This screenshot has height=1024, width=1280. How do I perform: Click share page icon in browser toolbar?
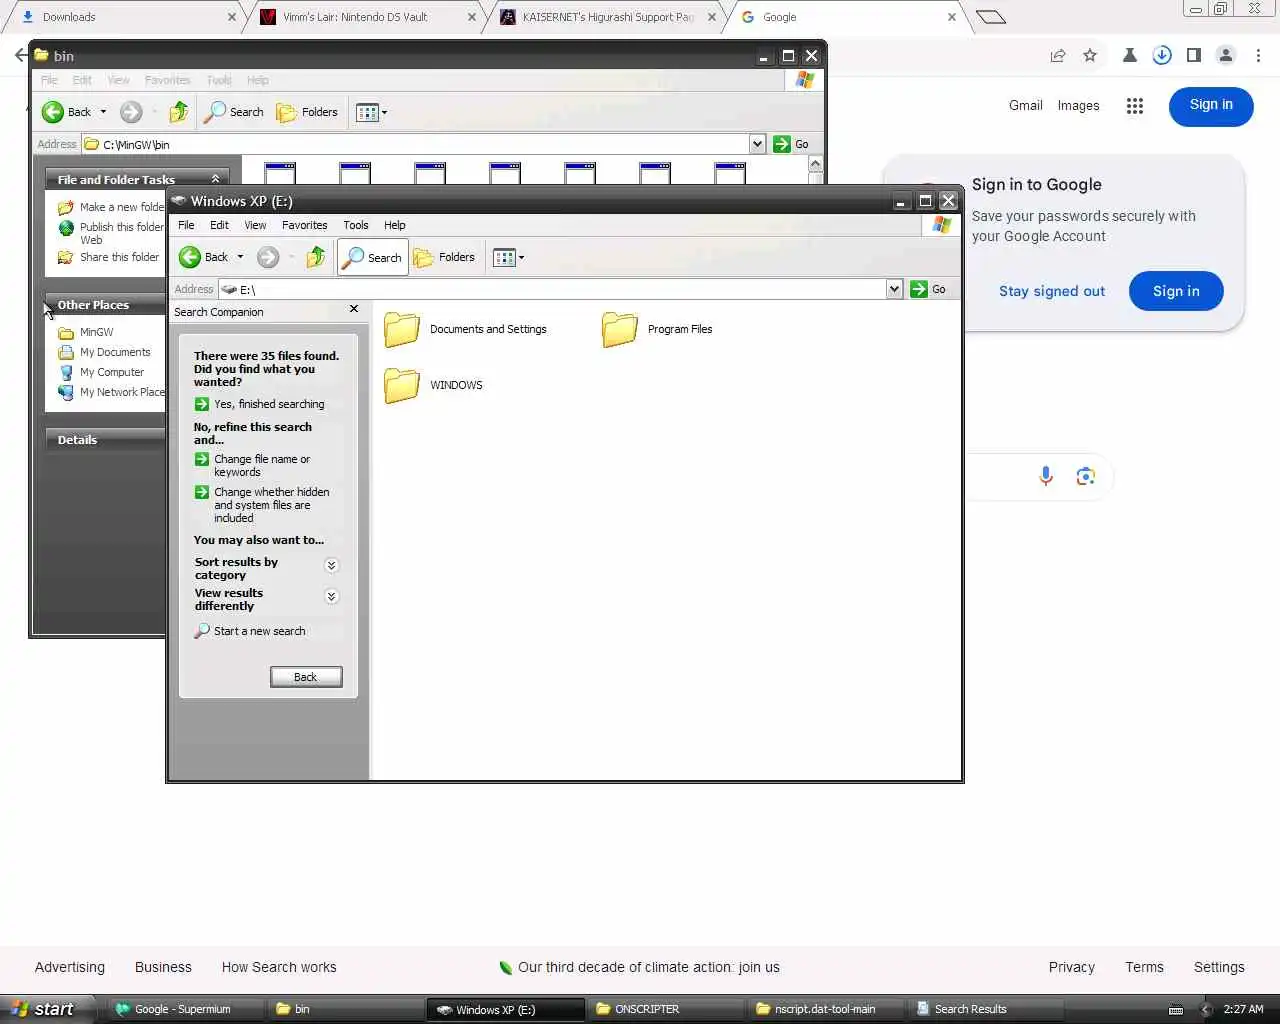(x=1058, y=56)
